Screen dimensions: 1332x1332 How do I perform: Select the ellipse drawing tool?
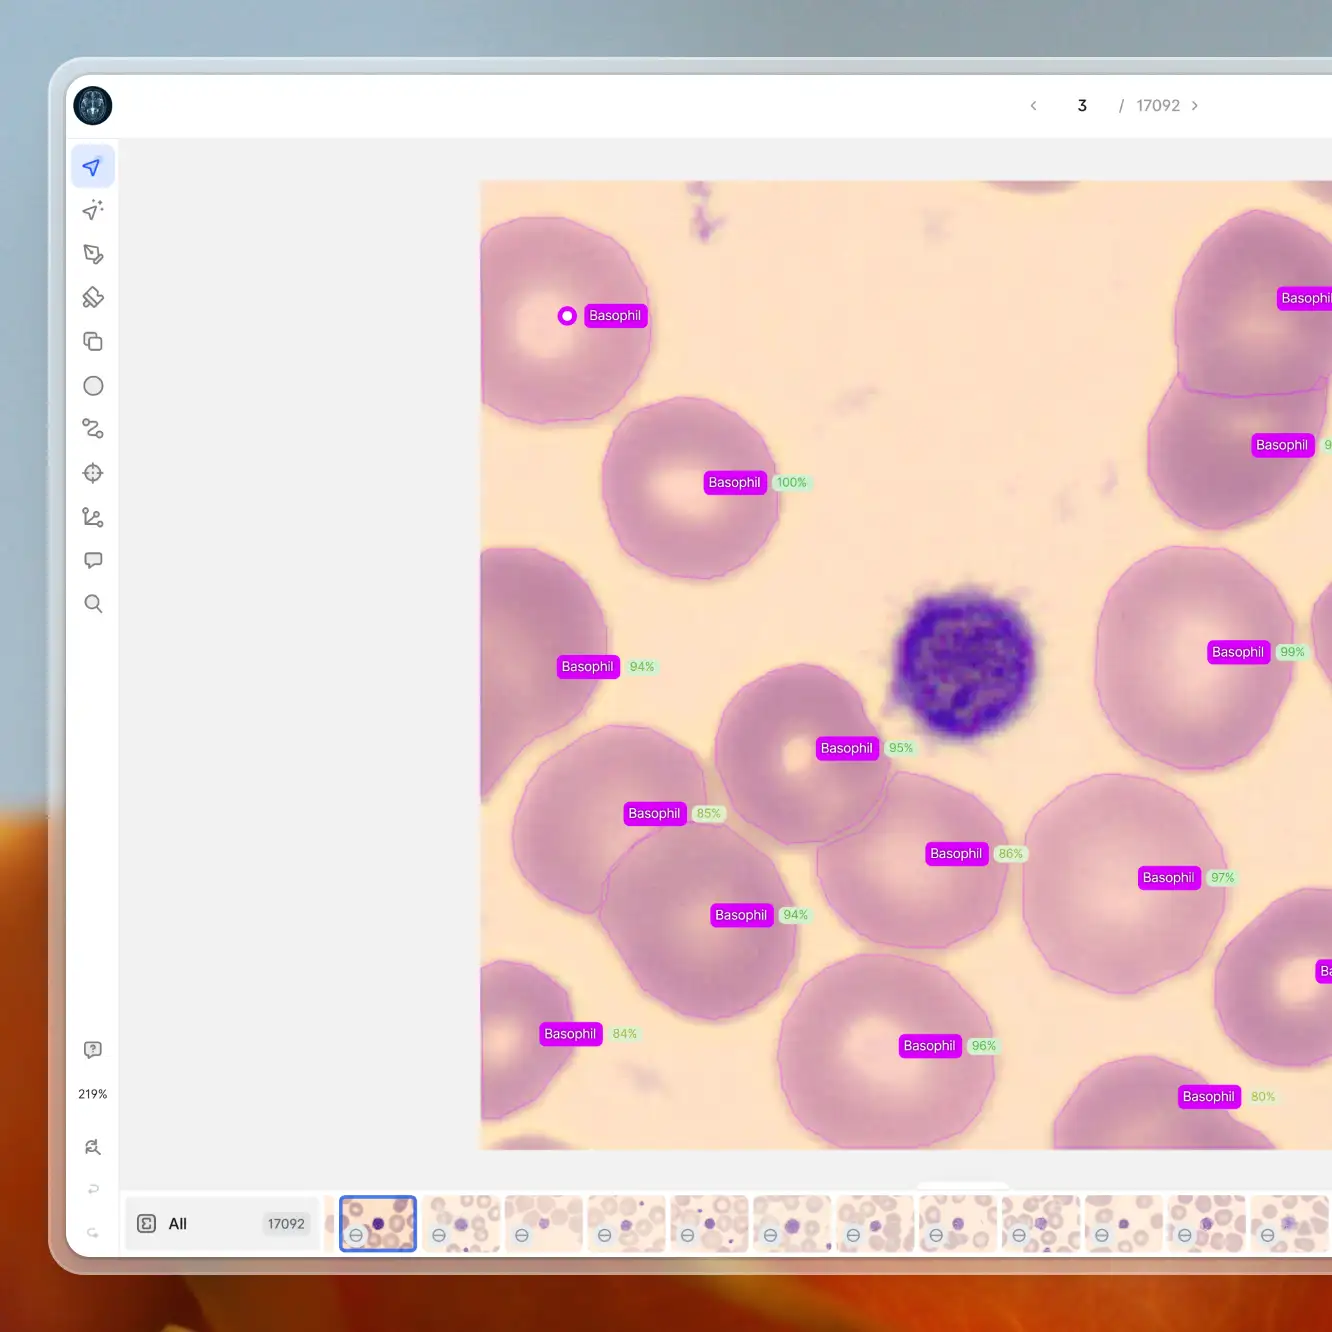tap(92, 385)
